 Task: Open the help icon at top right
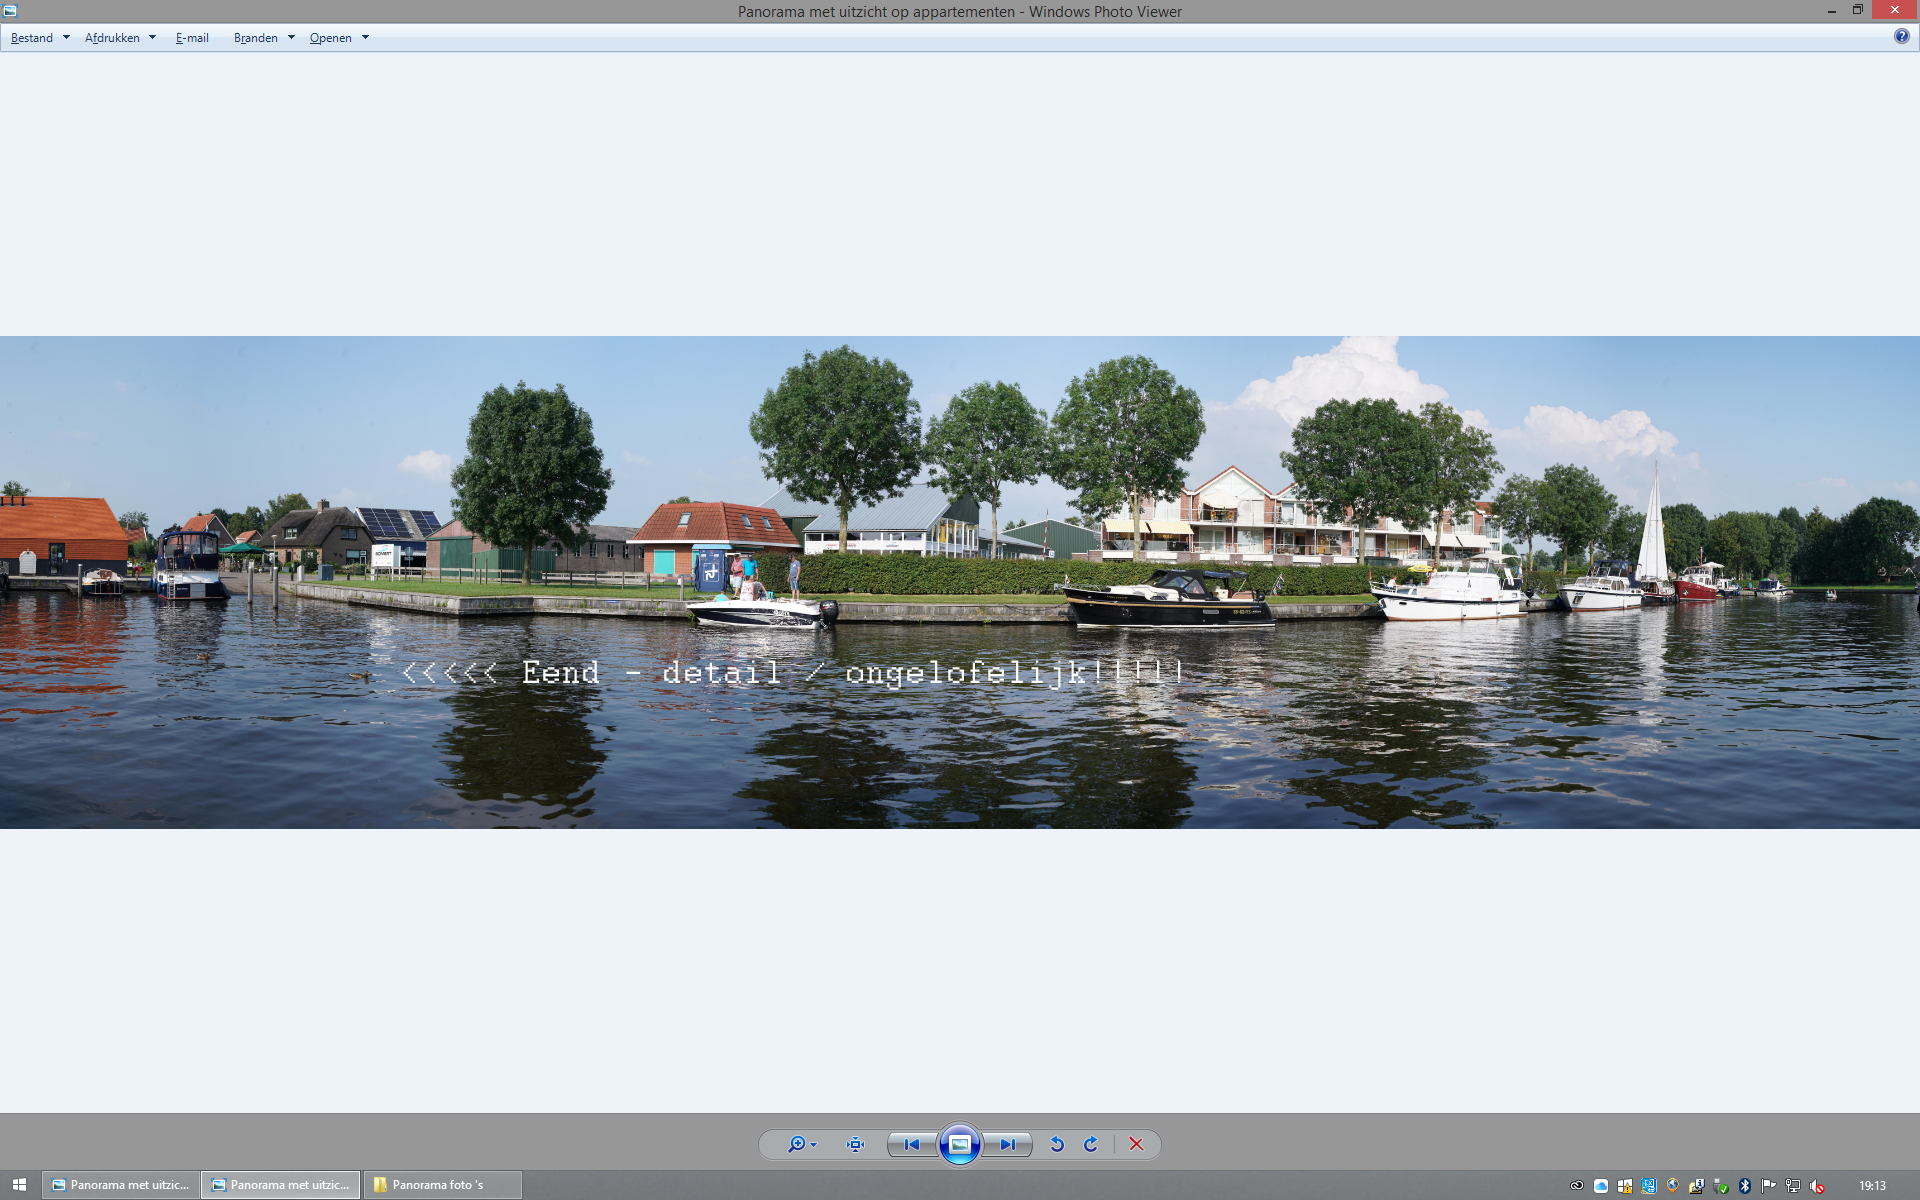1901,36
